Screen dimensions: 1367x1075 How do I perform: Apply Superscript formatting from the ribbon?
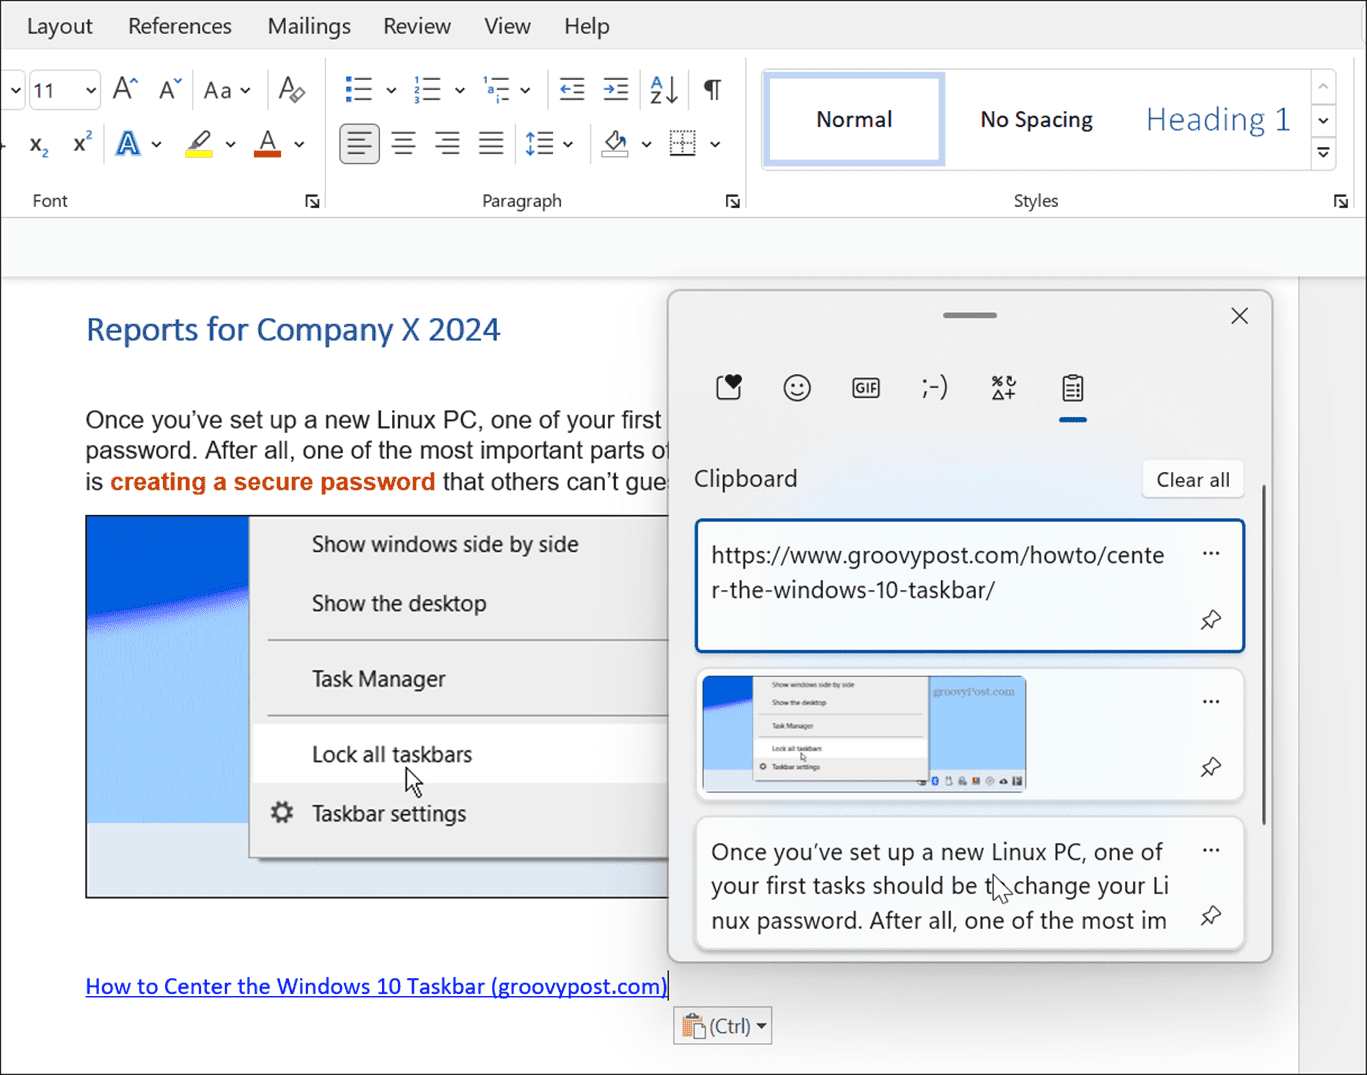(80, 143)
